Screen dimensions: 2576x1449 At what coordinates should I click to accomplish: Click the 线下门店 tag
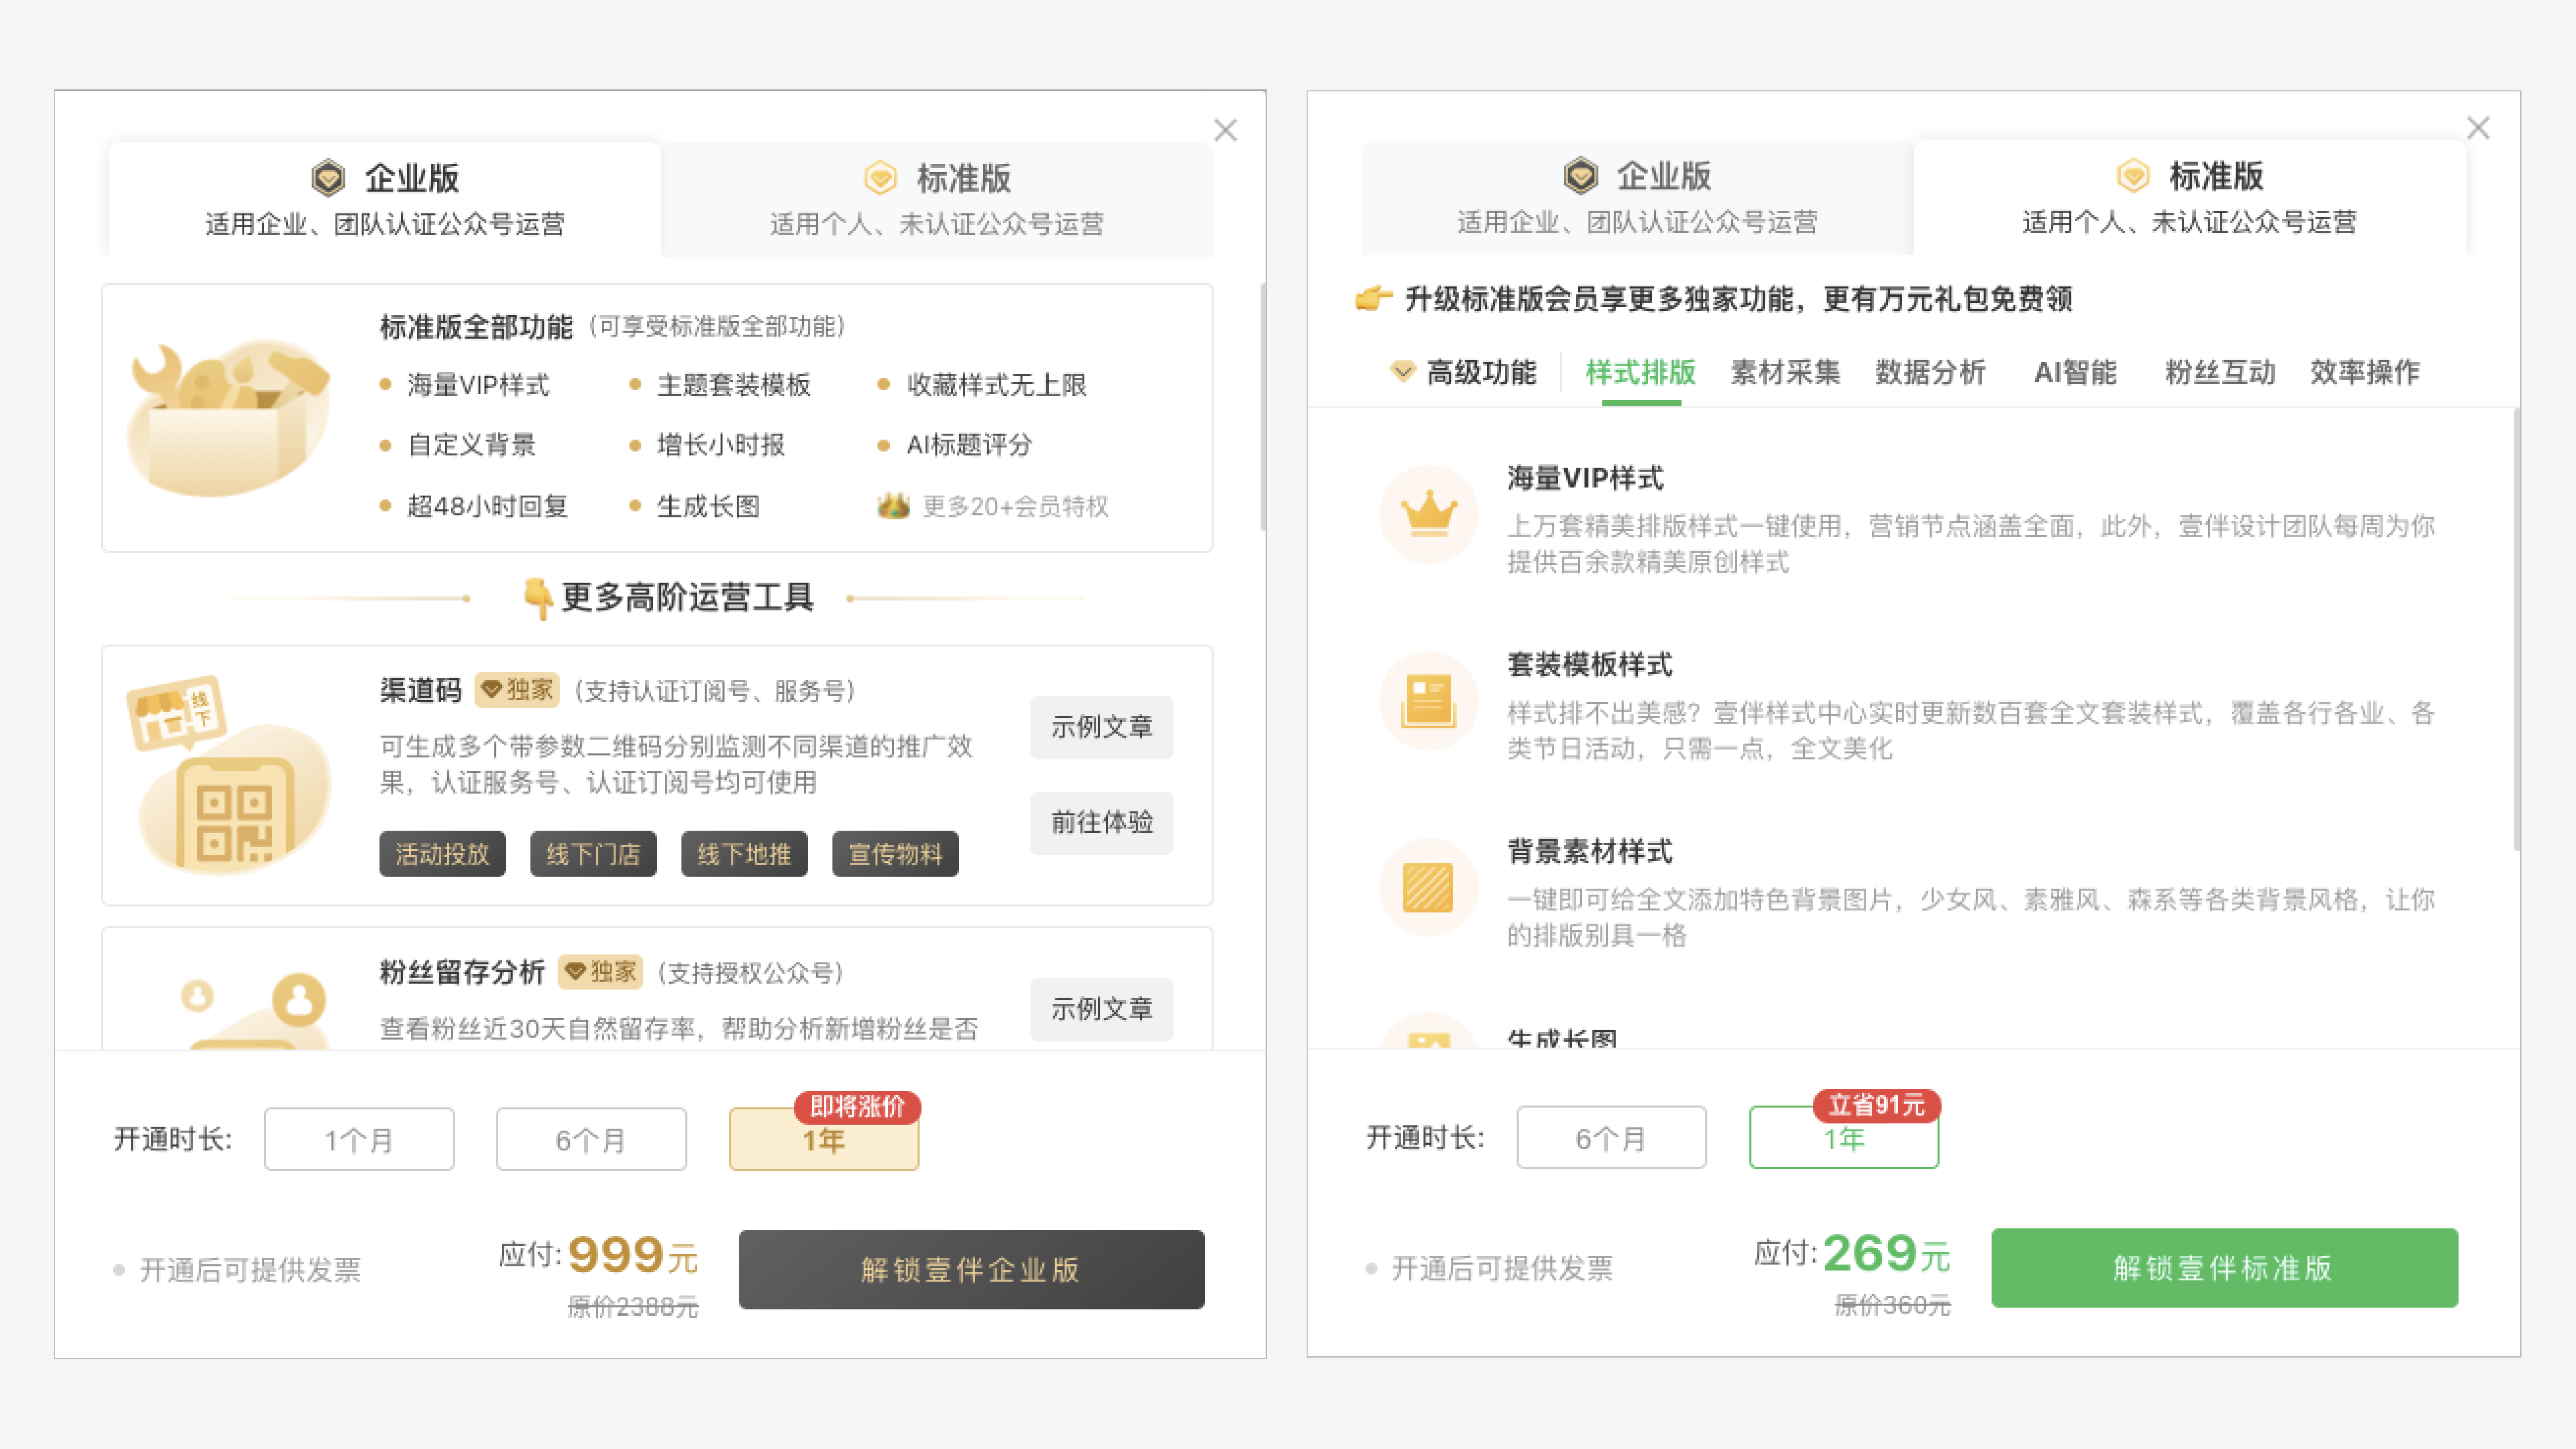593,854
